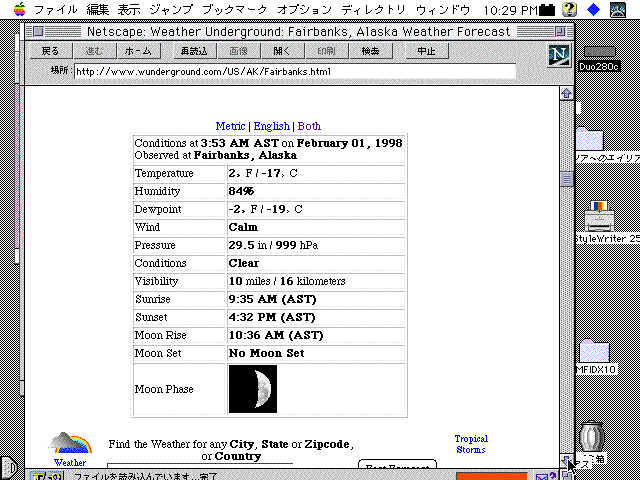Click the Humidity value '84%'
This screenshot has width=640, height=480.
241,191
